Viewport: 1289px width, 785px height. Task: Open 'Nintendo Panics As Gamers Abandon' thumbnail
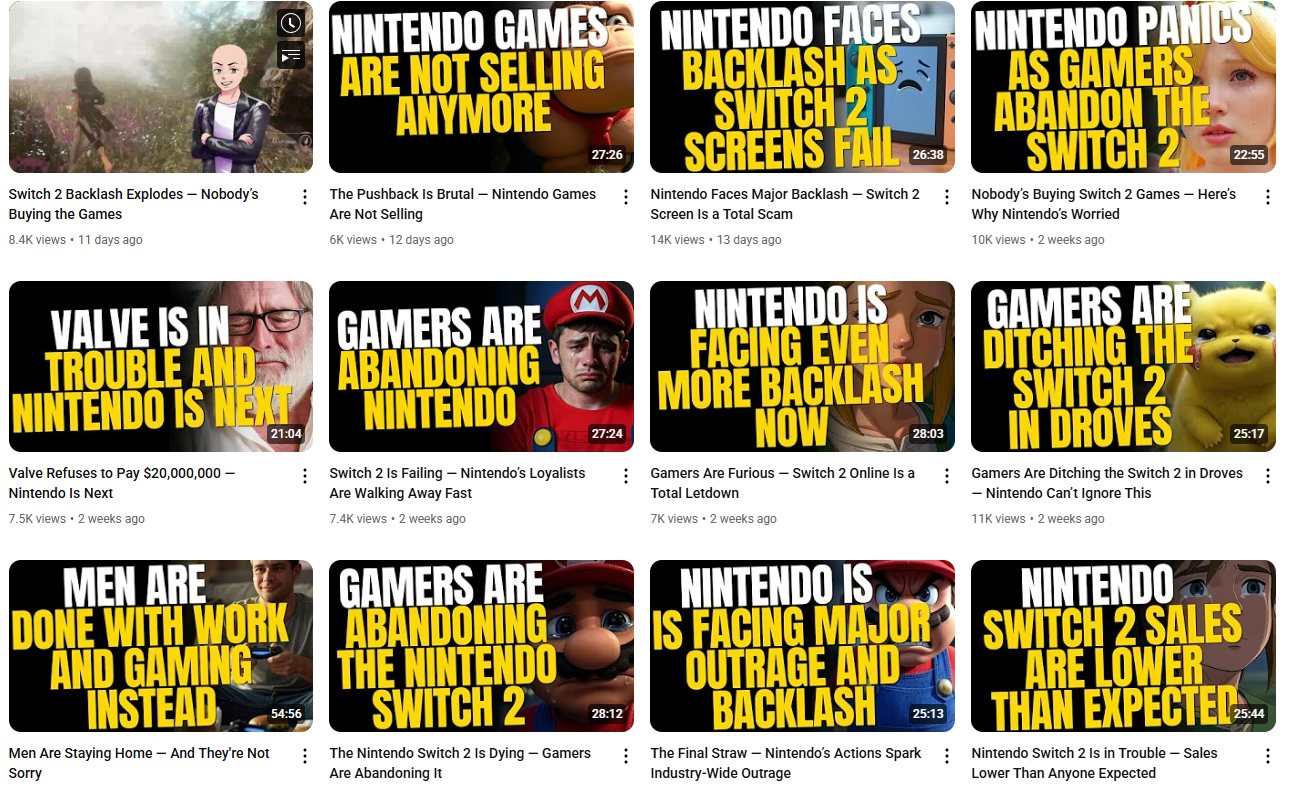click(x=1123, y=87)
